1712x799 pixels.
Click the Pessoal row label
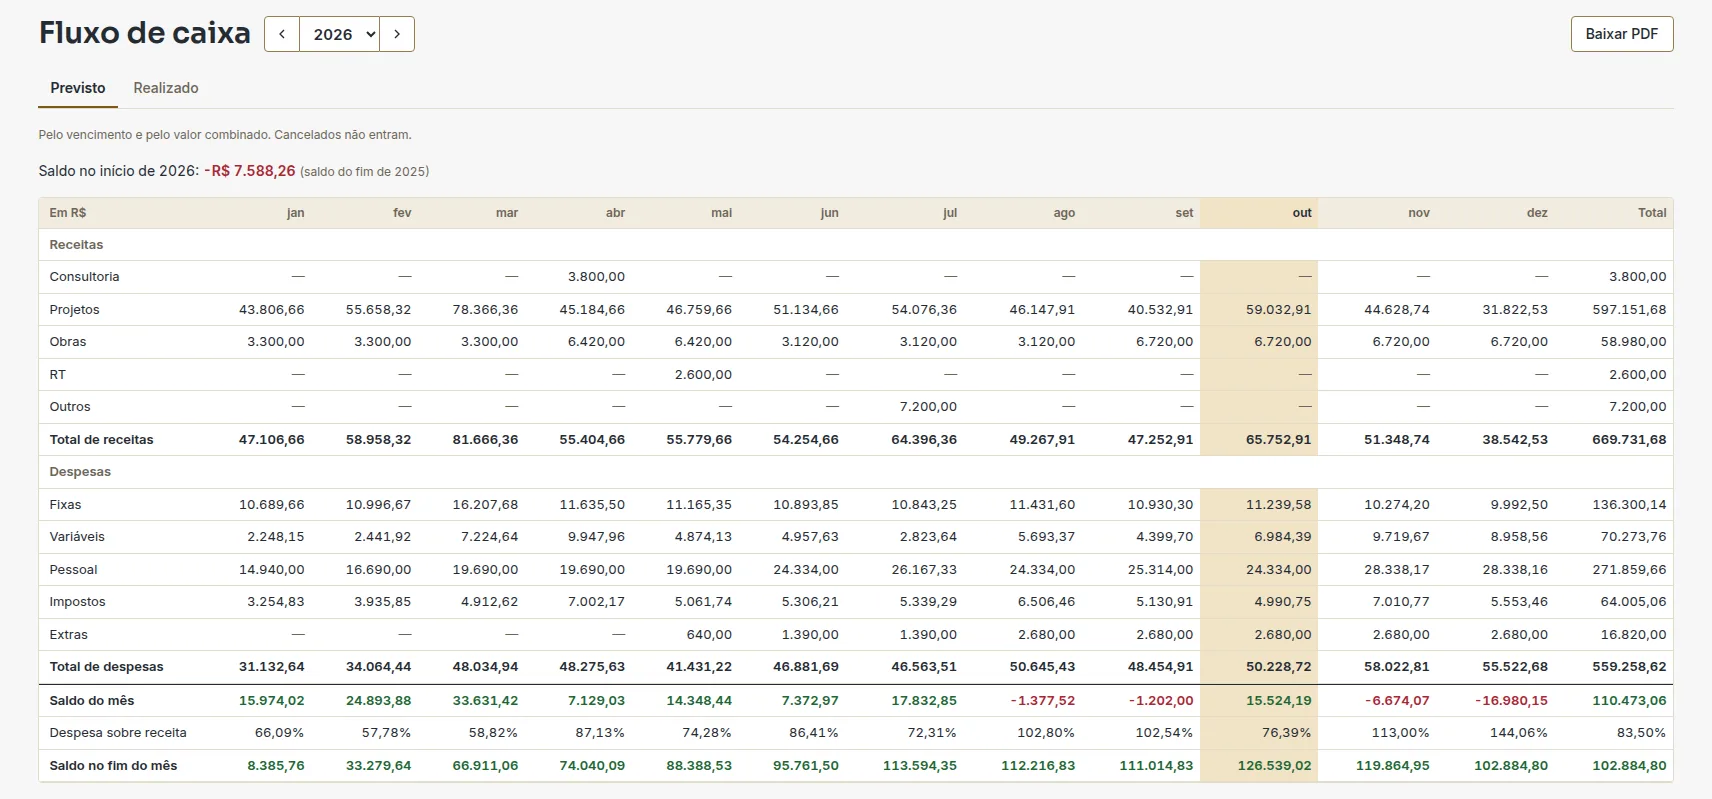coord(73,570)
